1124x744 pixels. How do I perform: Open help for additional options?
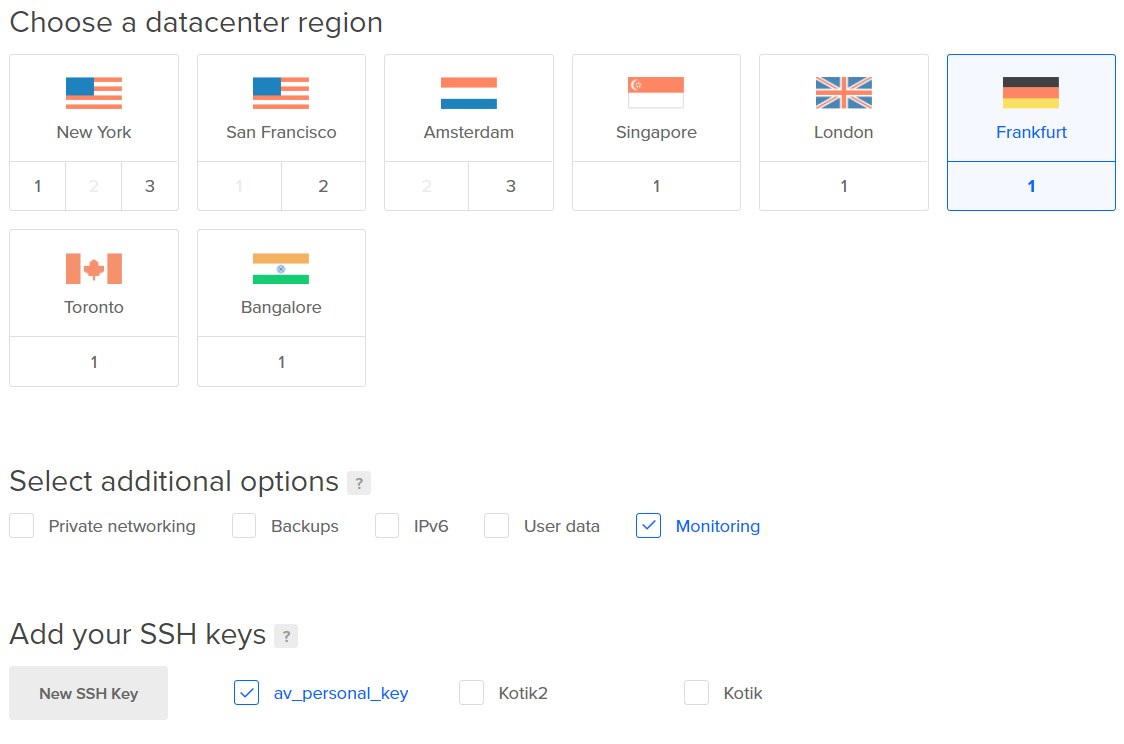pos(359,484)
